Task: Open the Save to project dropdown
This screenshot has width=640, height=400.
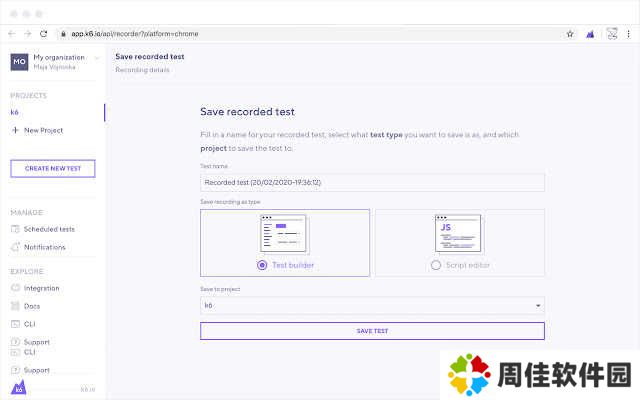Action: point(372,305)
